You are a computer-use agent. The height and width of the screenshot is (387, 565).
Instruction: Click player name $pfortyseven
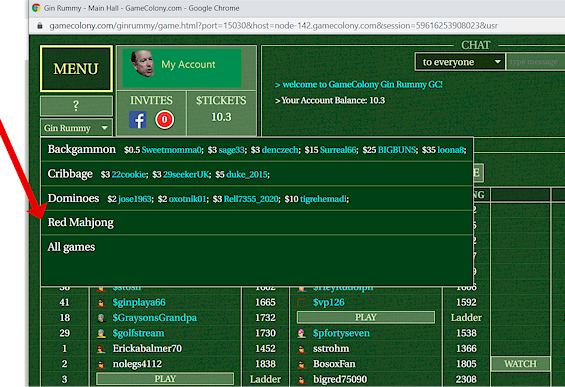[341, 333]
